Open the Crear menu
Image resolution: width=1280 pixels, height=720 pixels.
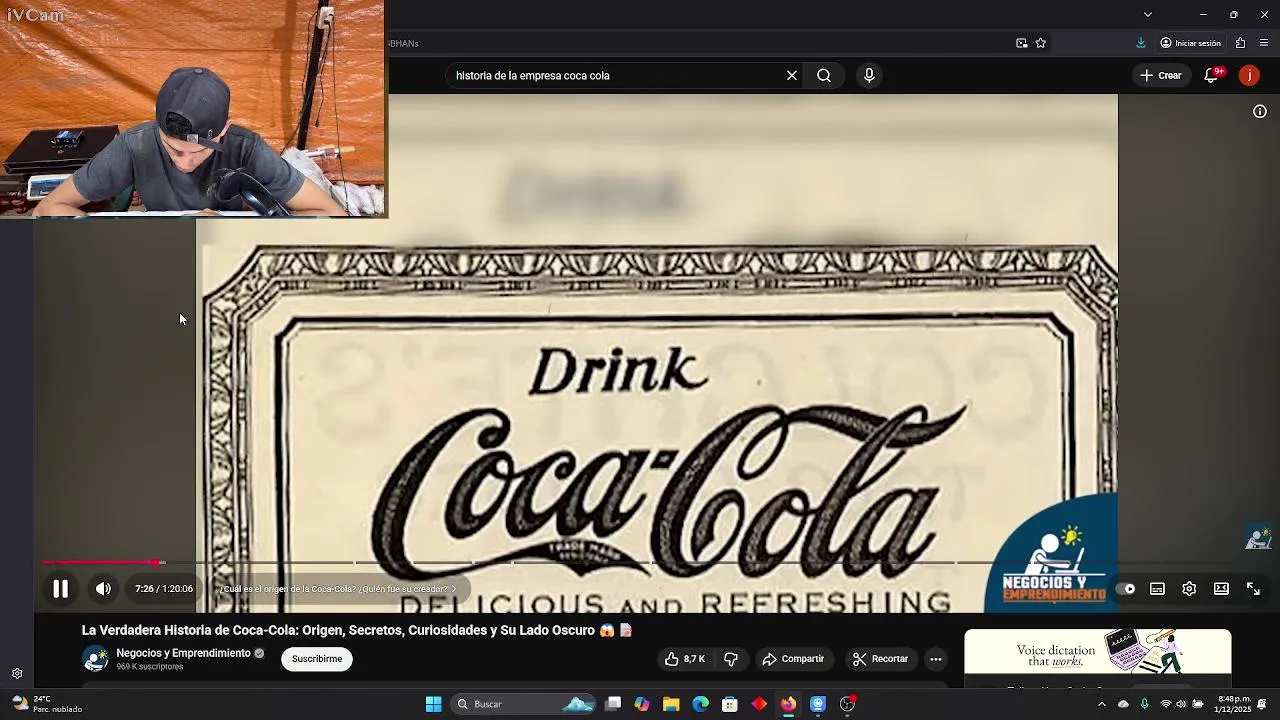1161,75
